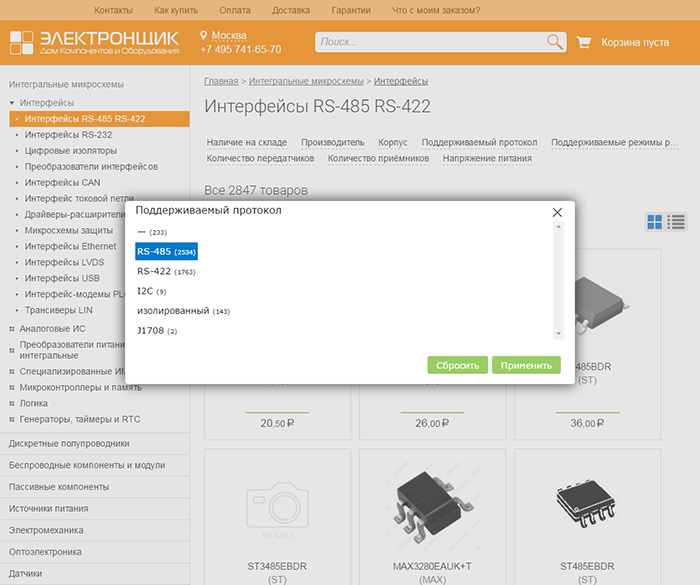
Task: Click the MAX3280EAUK+T product image
Action: pos(432,506)
